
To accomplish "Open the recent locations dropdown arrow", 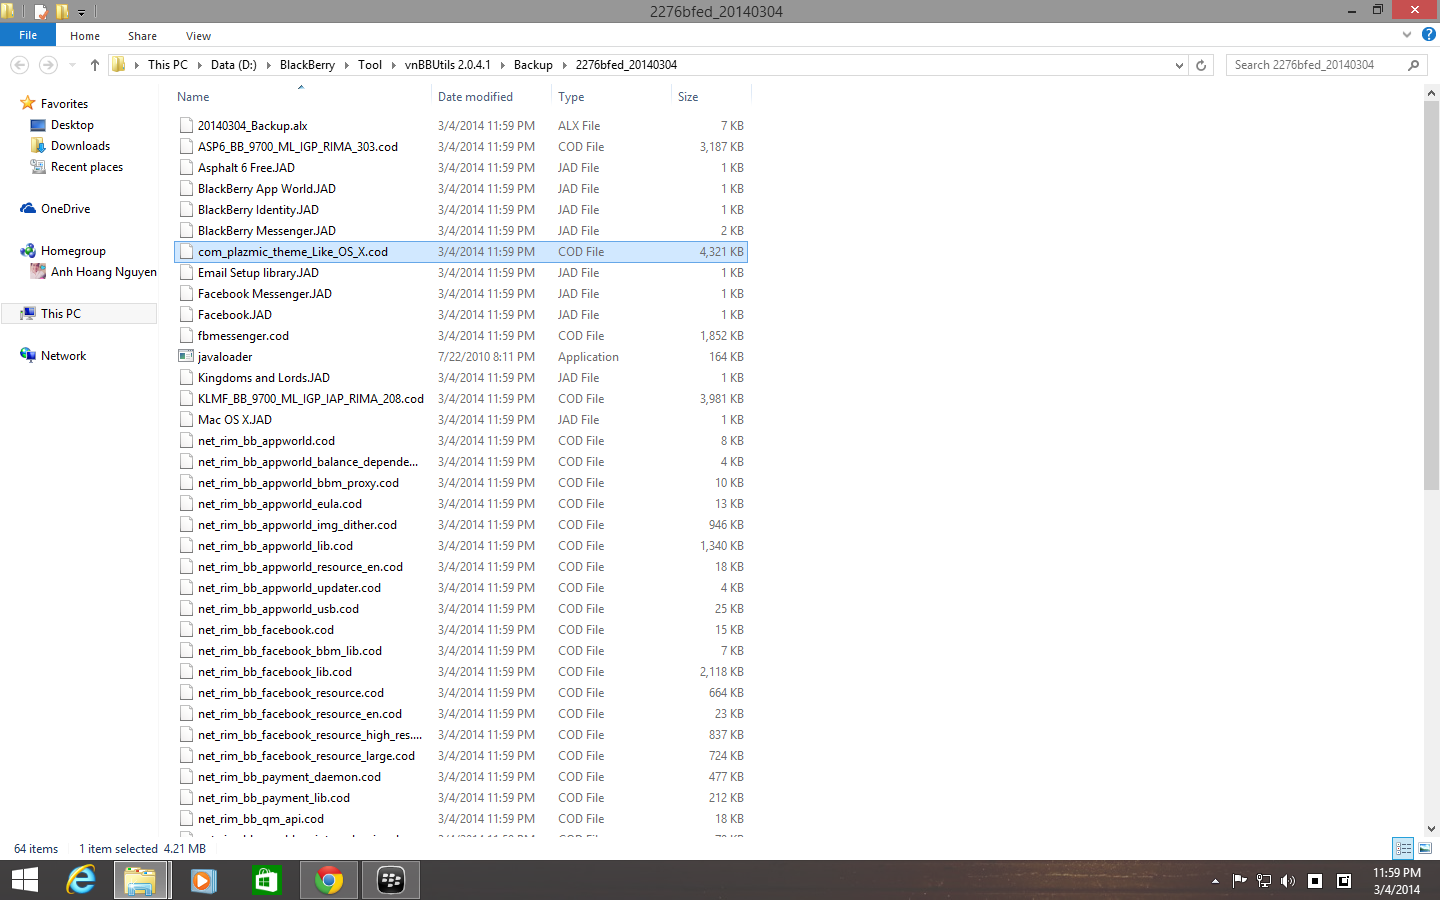I will pos(72,65).
